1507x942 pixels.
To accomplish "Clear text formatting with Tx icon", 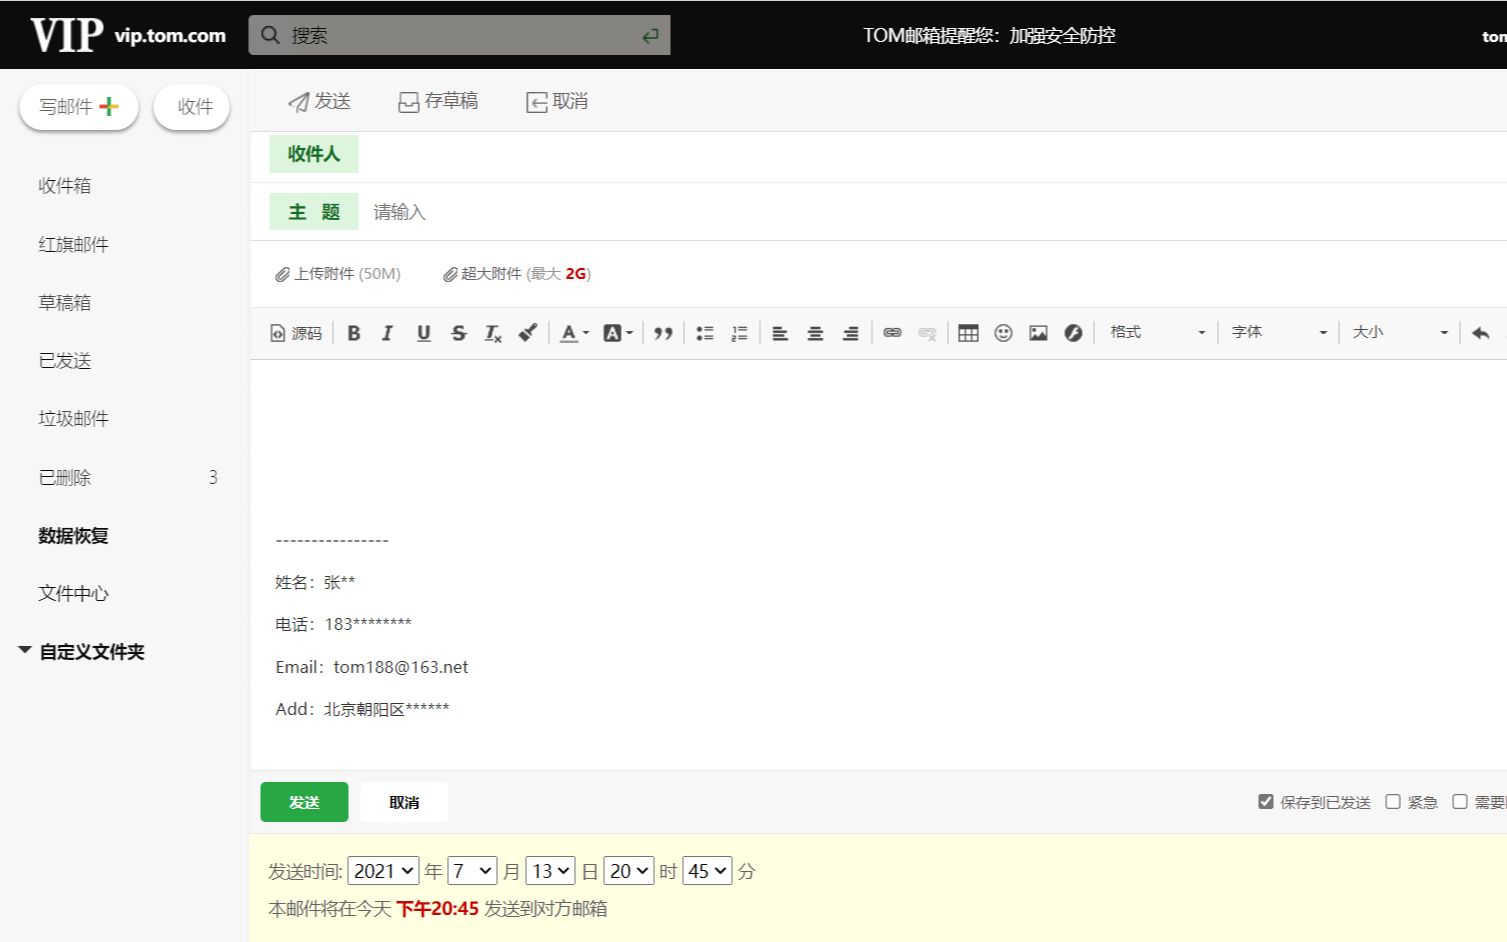I will (493, 333).
